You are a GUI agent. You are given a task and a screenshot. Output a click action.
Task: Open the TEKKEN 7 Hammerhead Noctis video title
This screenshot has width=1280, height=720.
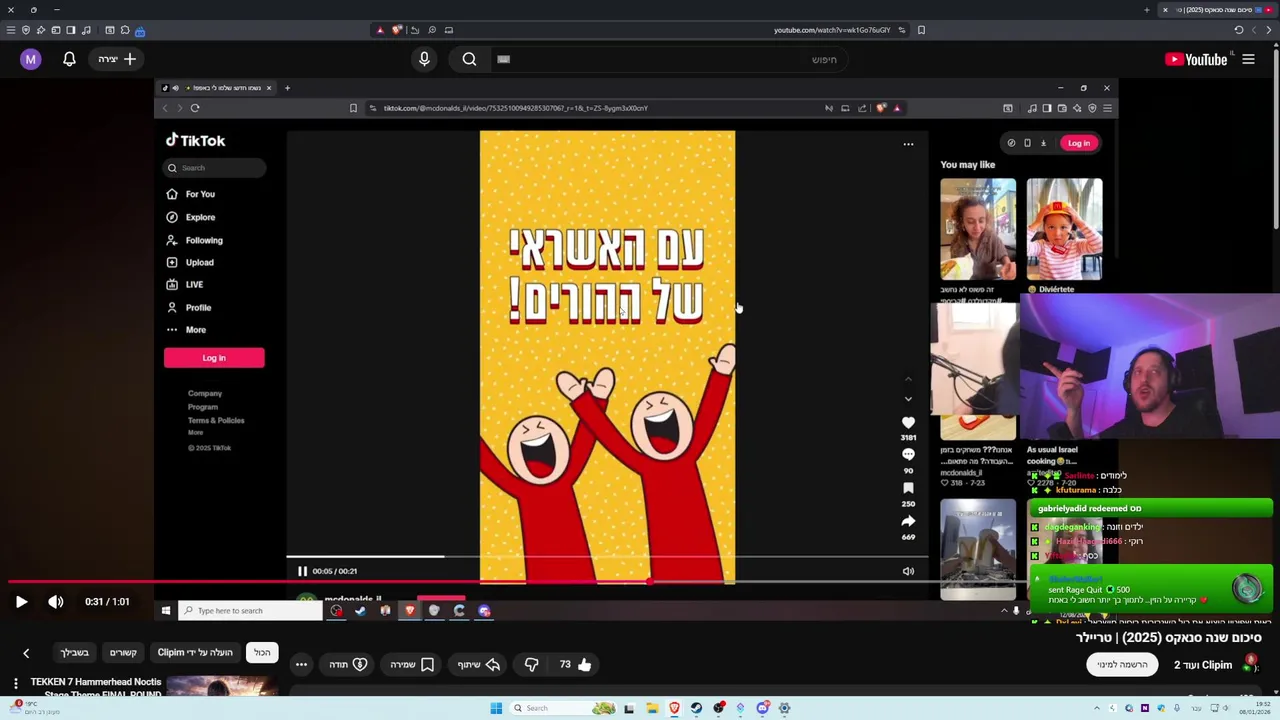[96, 687]
